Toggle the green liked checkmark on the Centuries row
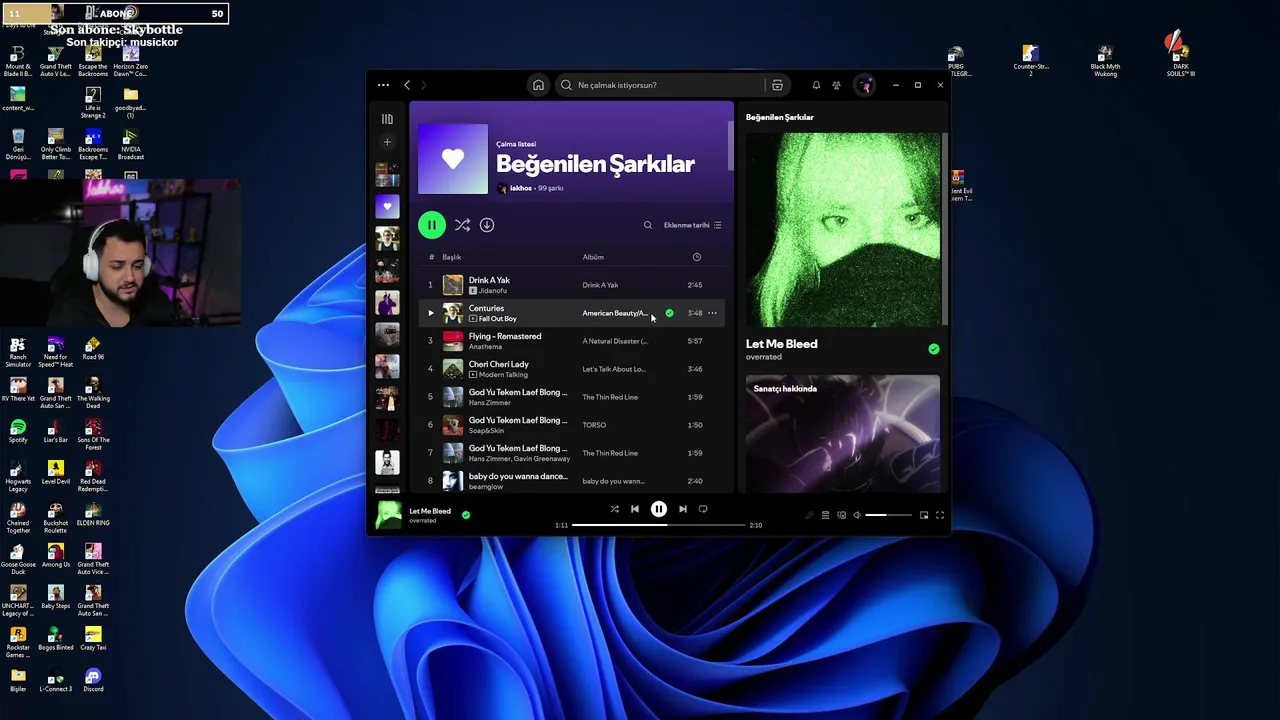Image resolution: width=1280 pixels, height=720 pixels. (x=669, y=313)
